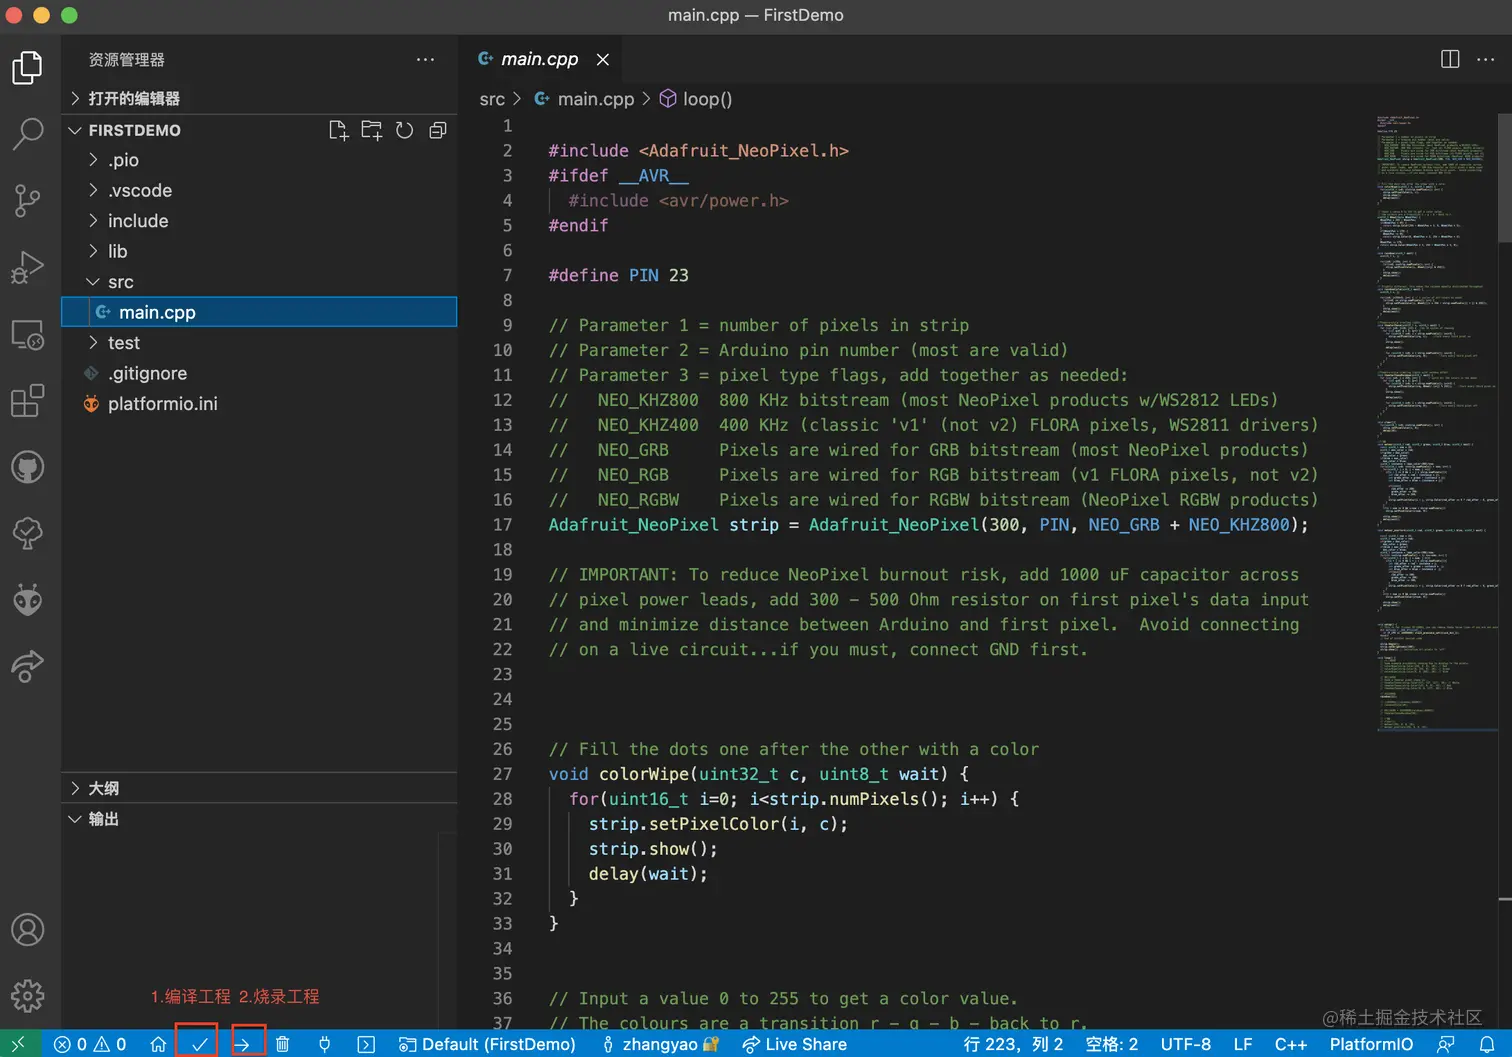
Task: Click PlatformIO Home icon in status bar
Action: tap(158, 1044)
